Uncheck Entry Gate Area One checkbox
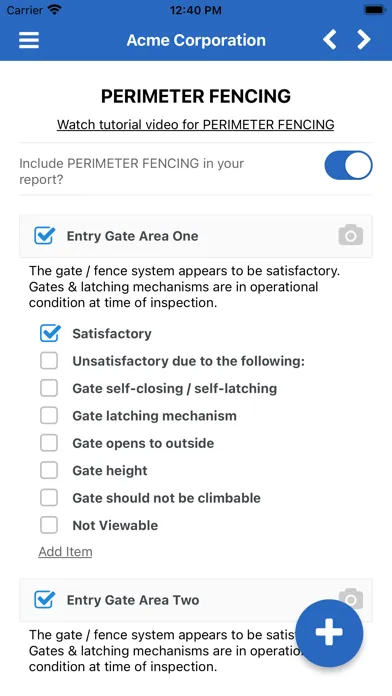 45,236
